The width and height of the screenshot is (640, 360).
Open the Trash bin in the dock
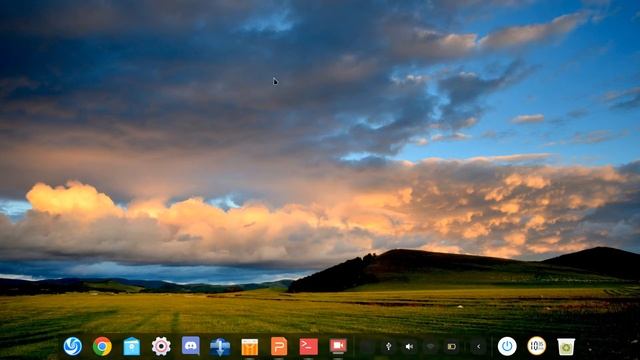coord(566,347)
